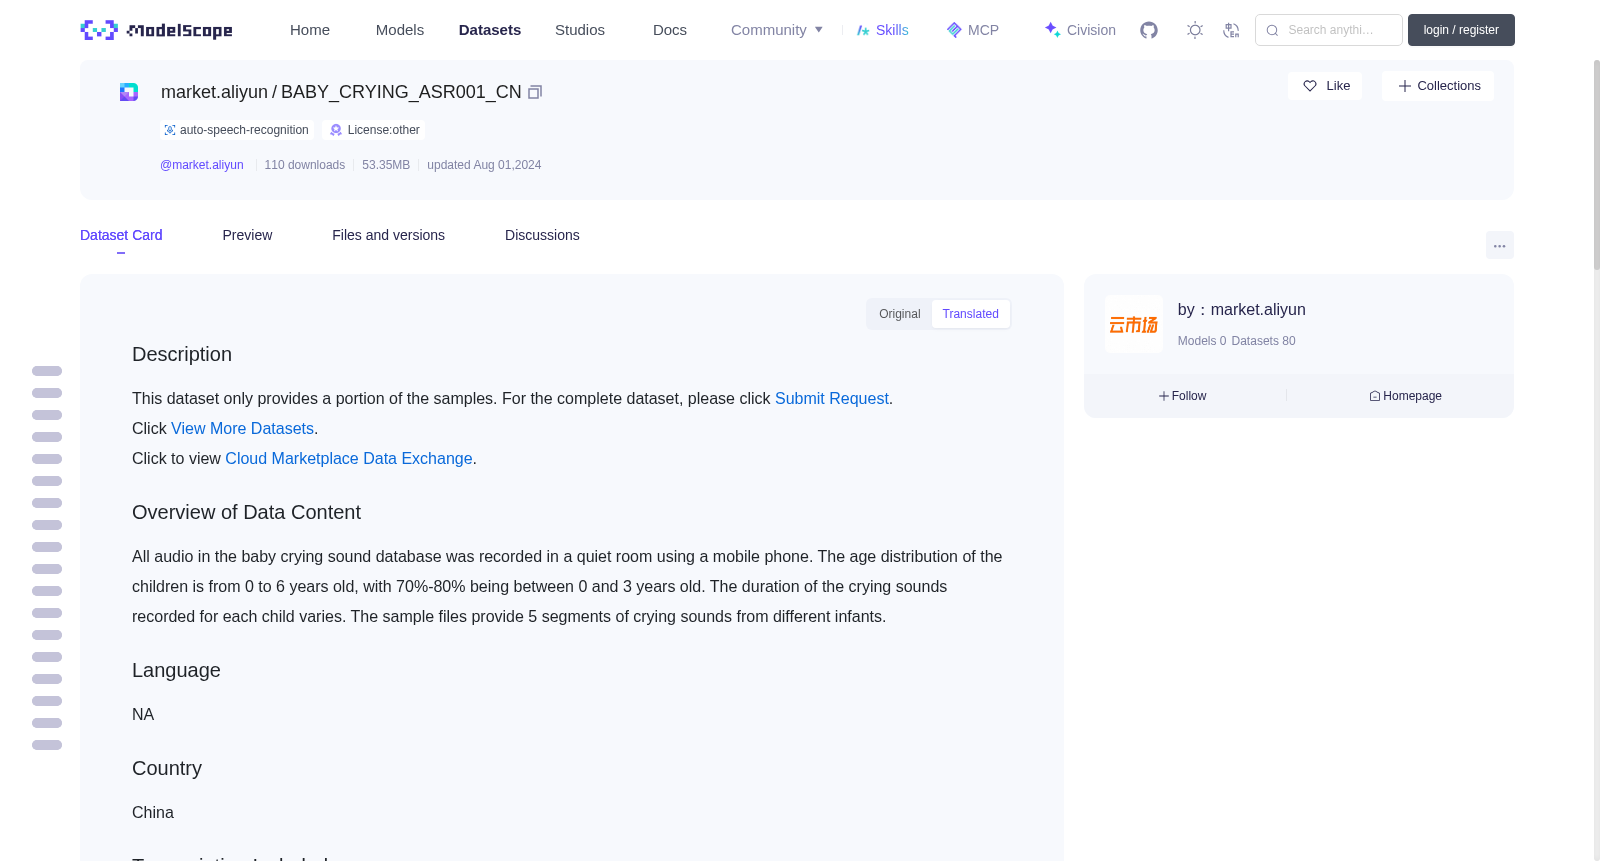The height and width of the screenshot is (861, 1600).
Task: Select the Dataset Card tab
Action: pyautogui.click(x=121, y=235)
